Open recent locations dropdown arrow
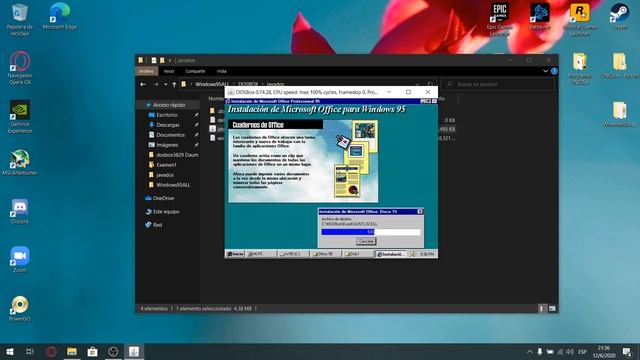 [165, 84]
